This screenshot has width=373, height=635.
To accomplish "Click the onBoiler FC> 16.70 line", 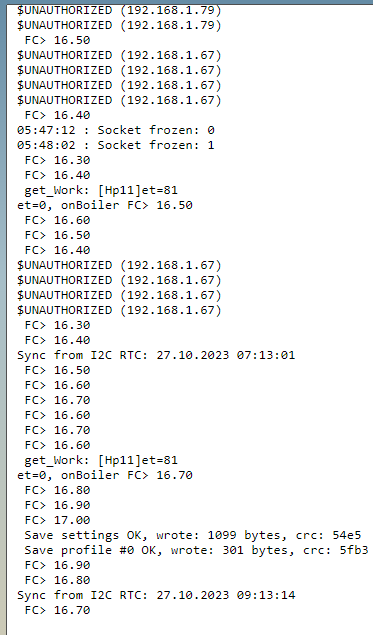I will (x=104, y=475).
